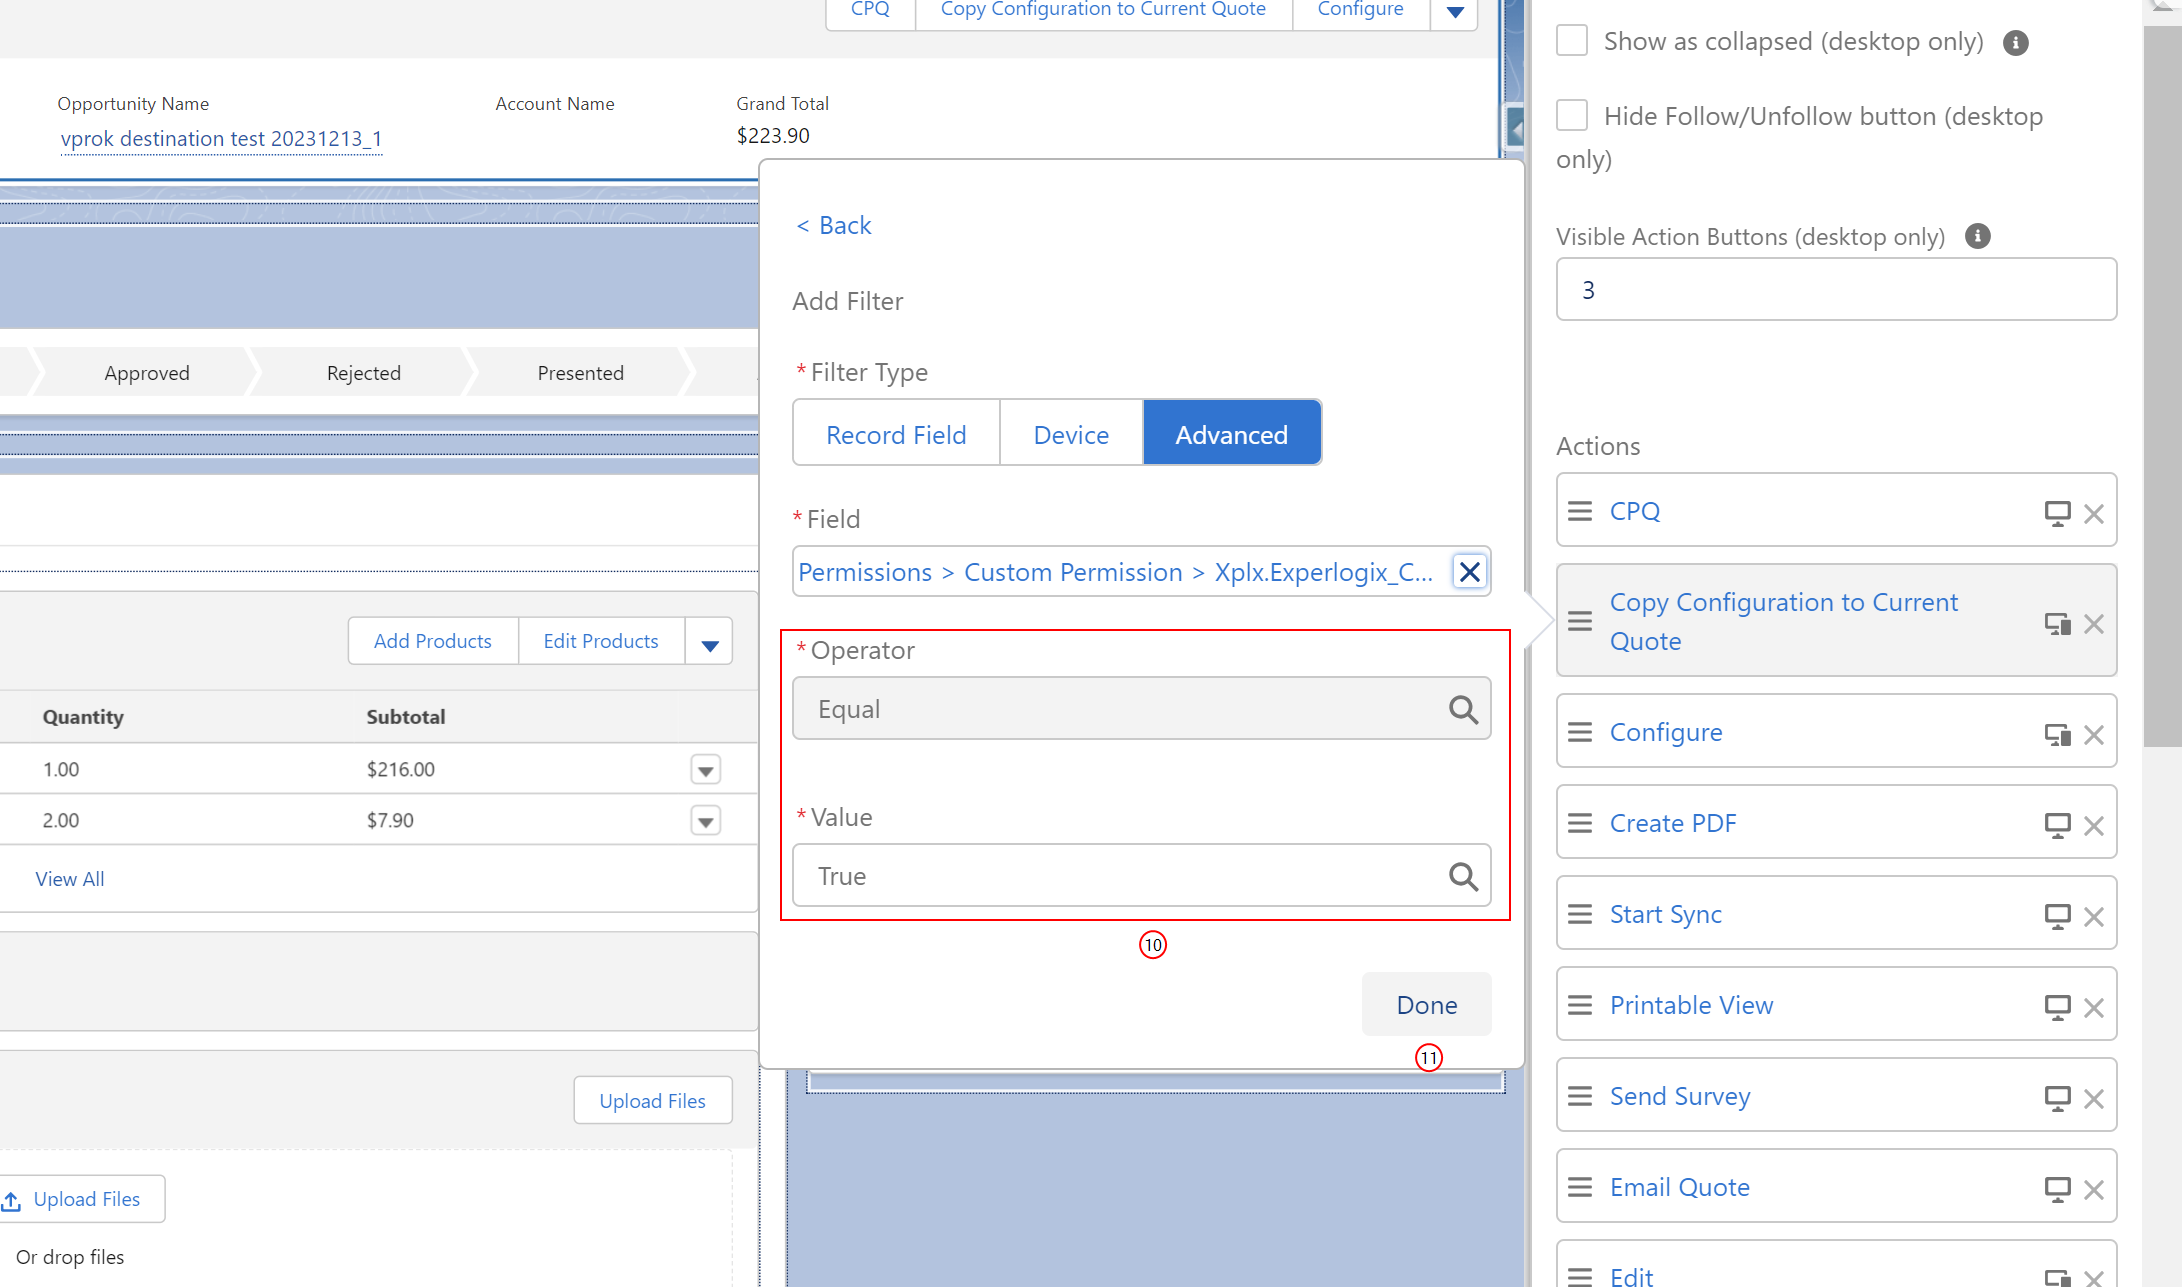This screenshot has width=2182, height=1287.
Task: Open the Send Survey action
Action: point(1680,1096)
